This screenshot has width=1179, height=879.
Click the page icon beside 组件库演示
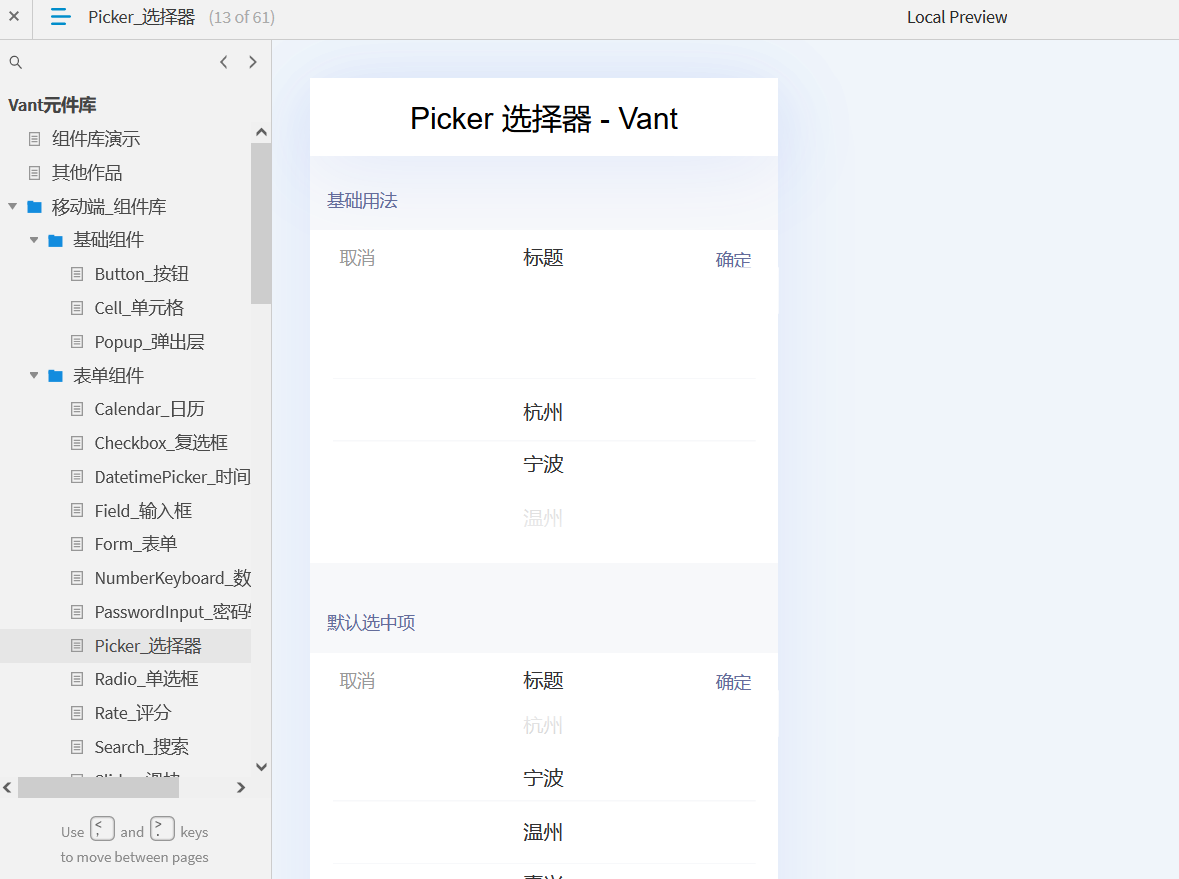pyautogui.click(x=35, y=139)
